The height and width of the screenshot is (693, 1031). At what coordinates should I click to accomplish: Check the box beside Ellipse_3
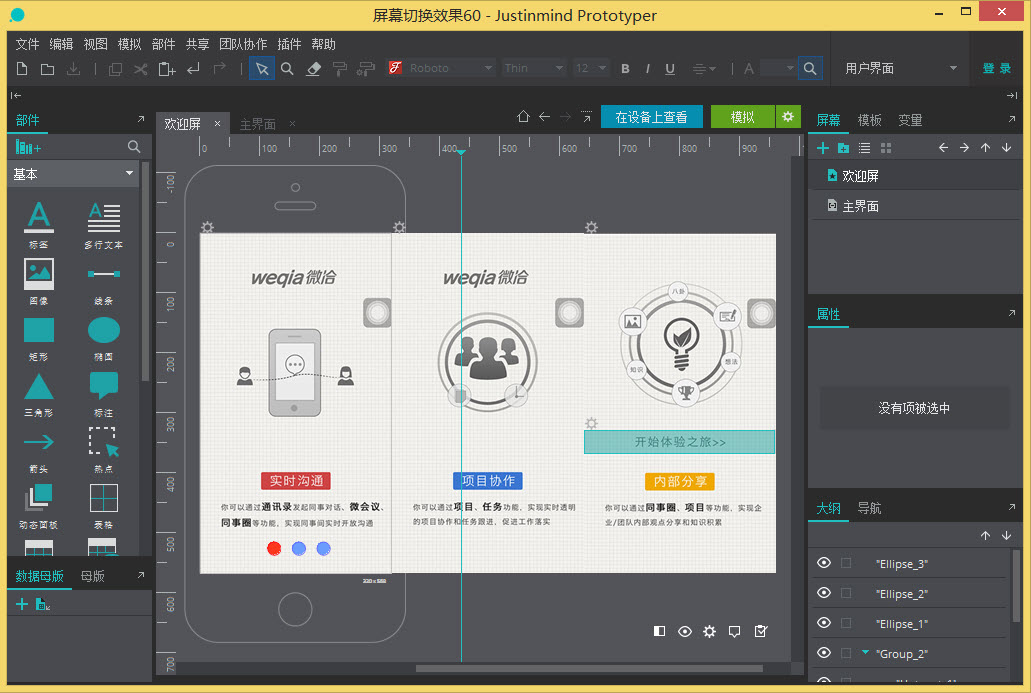(x=846, y=563)
